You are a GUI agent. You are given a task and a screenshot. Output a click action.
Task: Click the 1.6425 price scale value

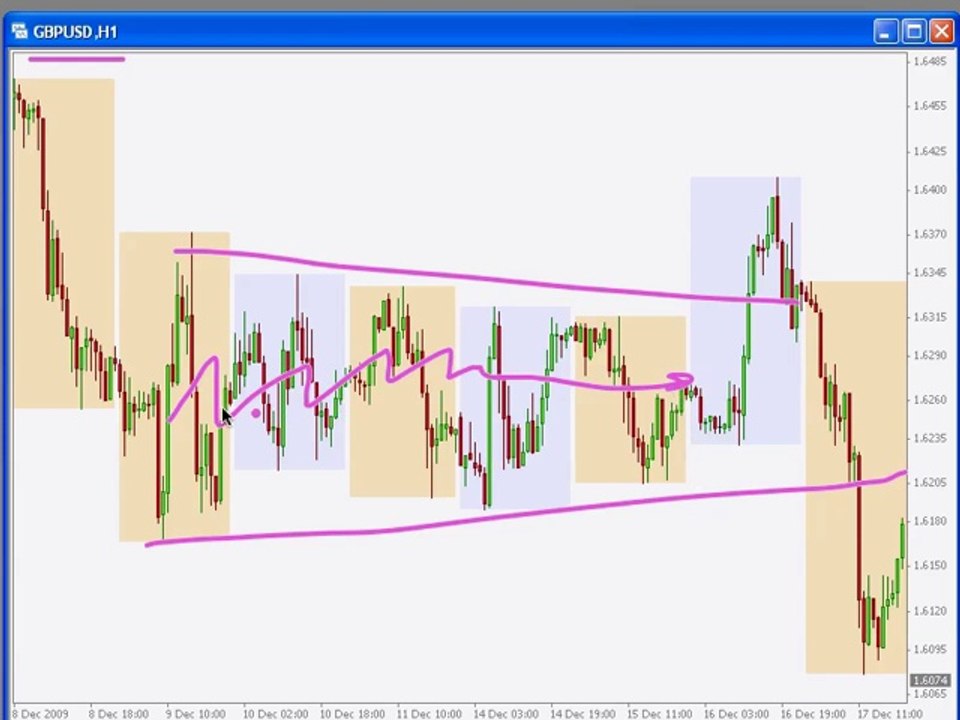pos(929,151)
